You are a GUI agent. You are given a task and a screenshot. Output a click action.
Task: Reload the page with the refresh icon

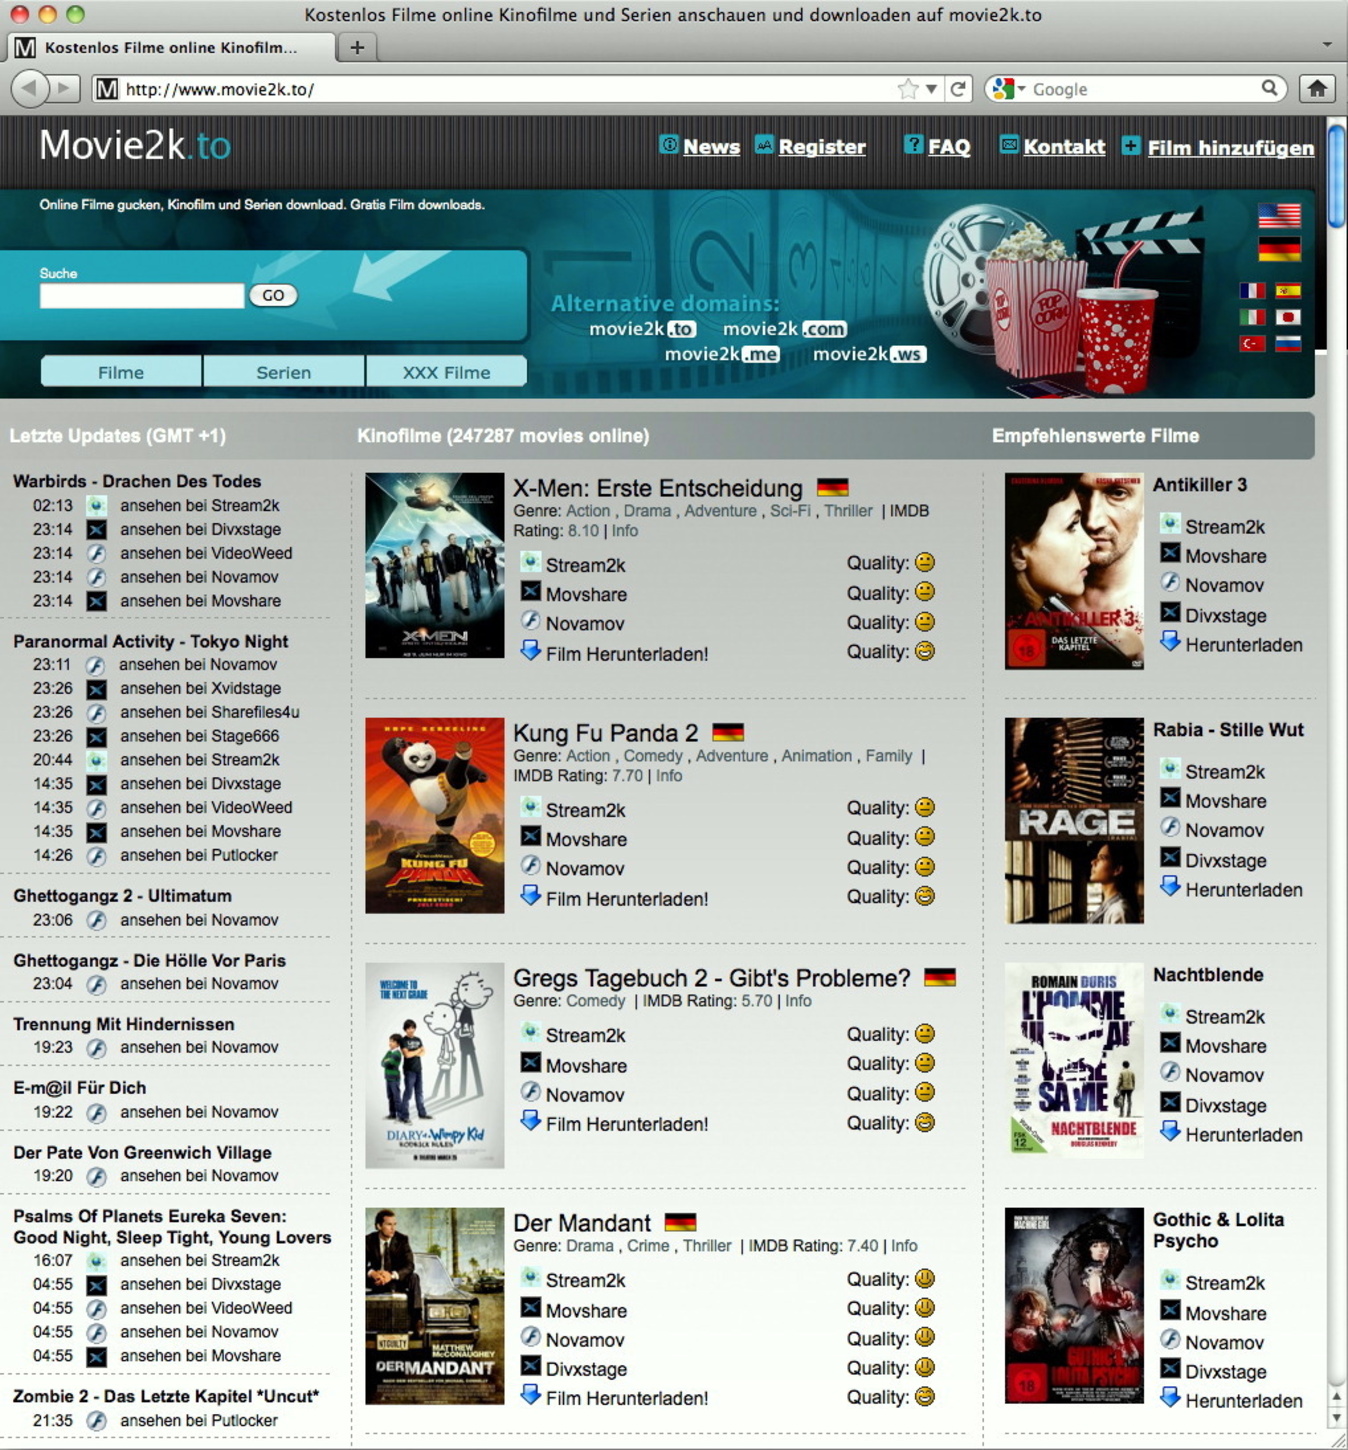(958, 89)
